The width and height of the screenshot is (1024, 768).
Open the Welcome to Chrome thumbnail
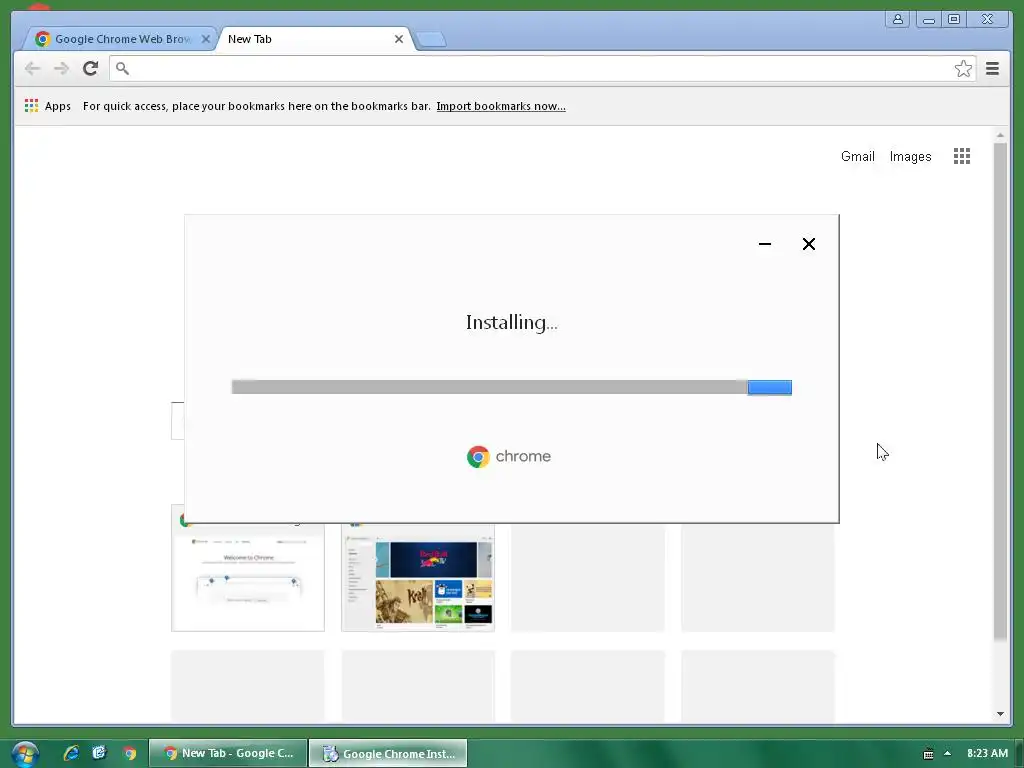coord(248,577)
